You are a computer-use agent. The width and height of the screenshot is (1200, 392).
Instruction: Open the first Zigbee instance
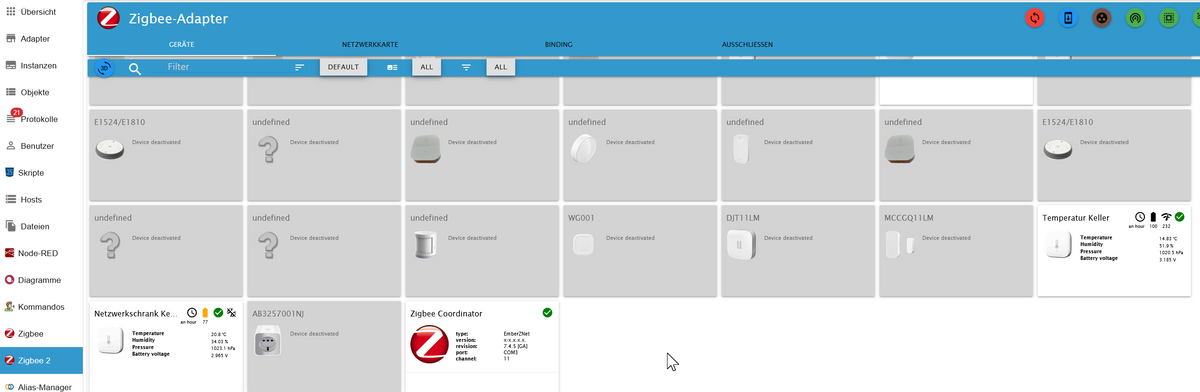coord(41,333)
